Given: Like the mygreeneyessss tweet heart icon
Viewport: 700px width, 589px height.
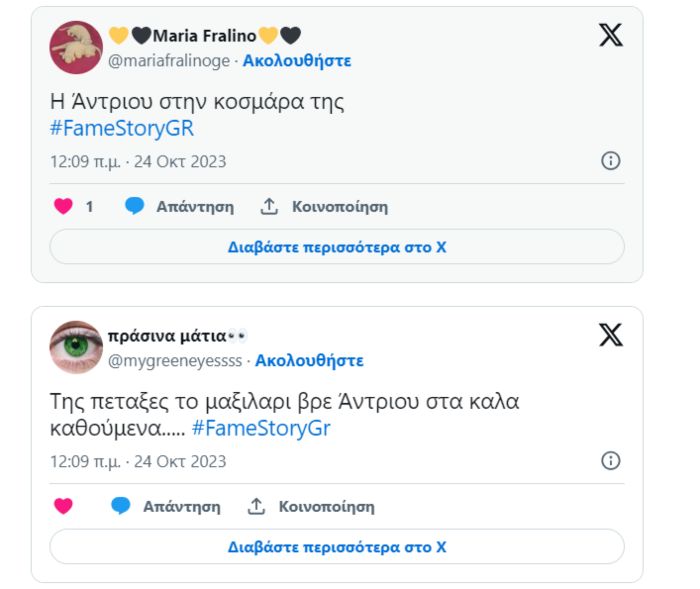Looking at the screenshot, I should tap(63, 506).
